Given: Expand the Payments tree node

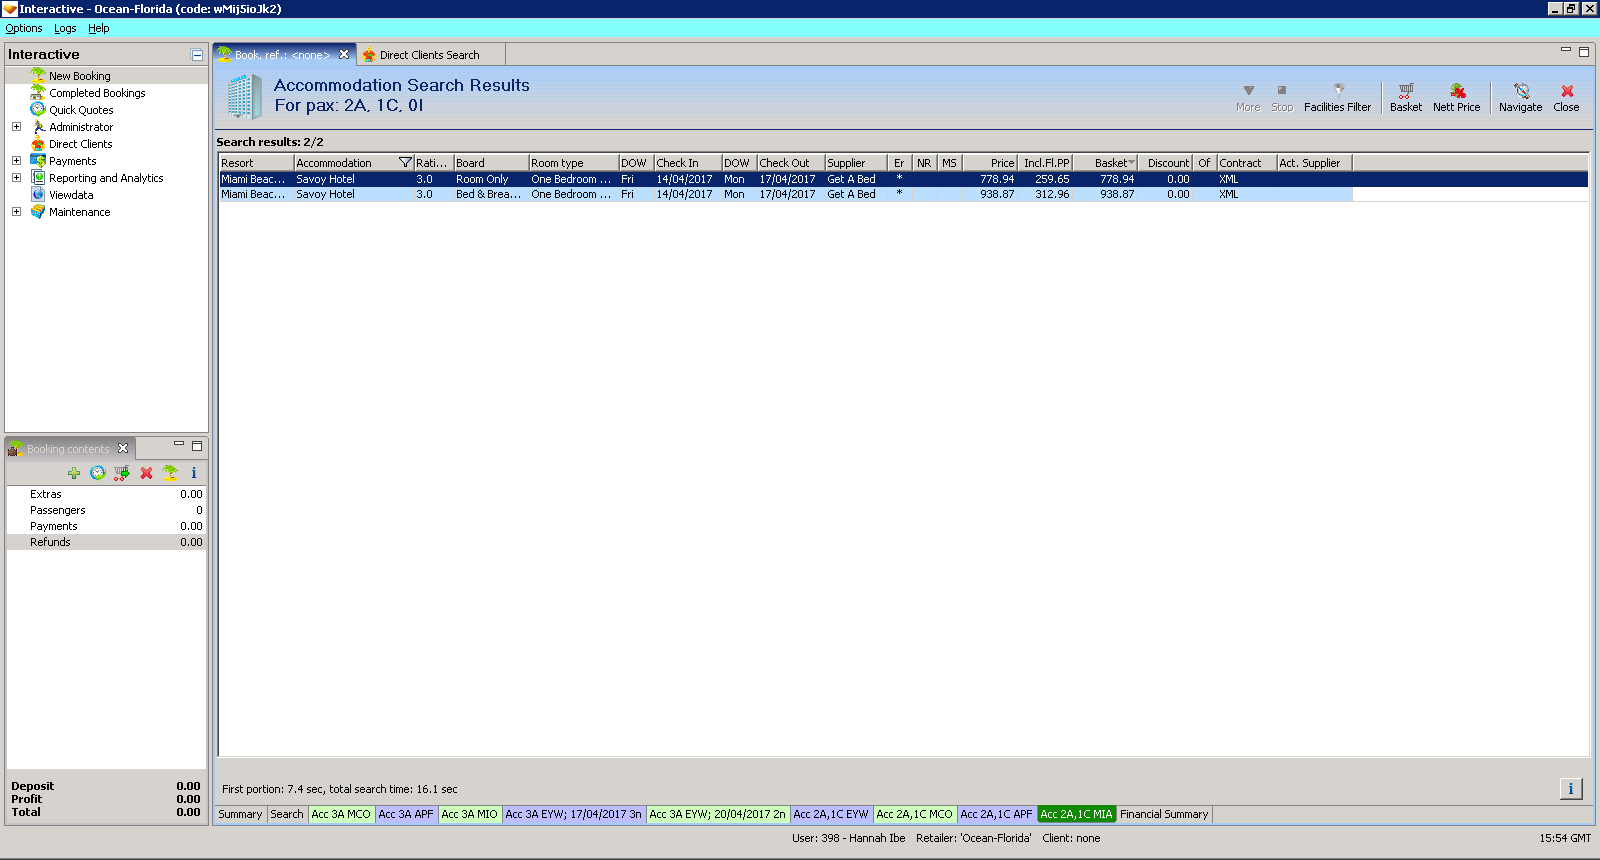Looking at the screenshot, I should click(x=16, y=161).
